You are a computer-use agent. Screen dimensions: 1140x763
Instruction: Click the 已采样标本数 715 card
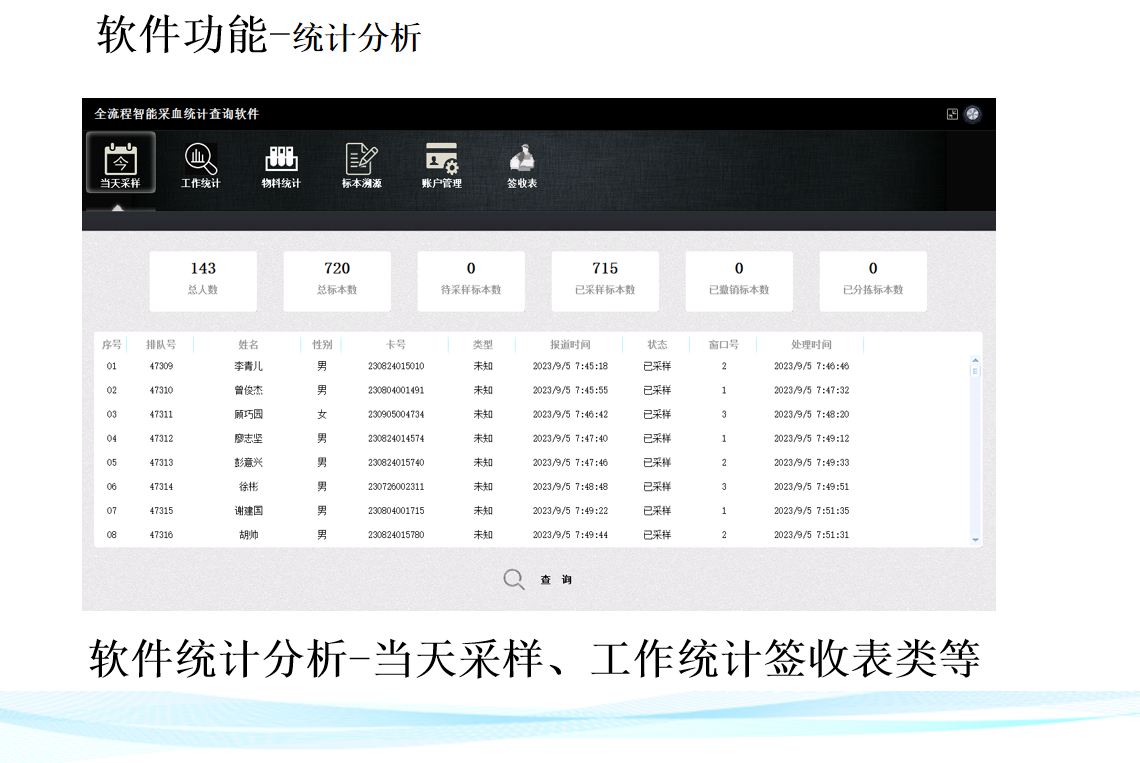(605, 279)
